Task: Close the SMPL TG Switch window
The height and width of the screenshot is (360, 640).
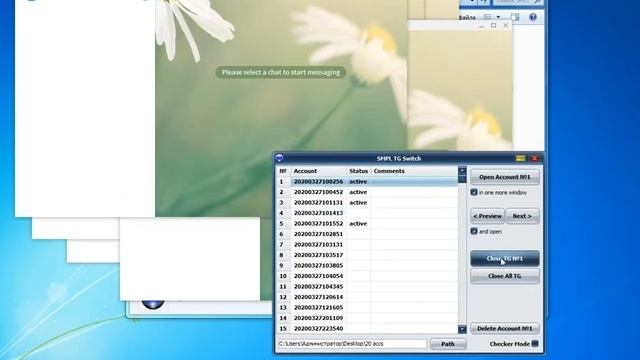Action: 534,158
